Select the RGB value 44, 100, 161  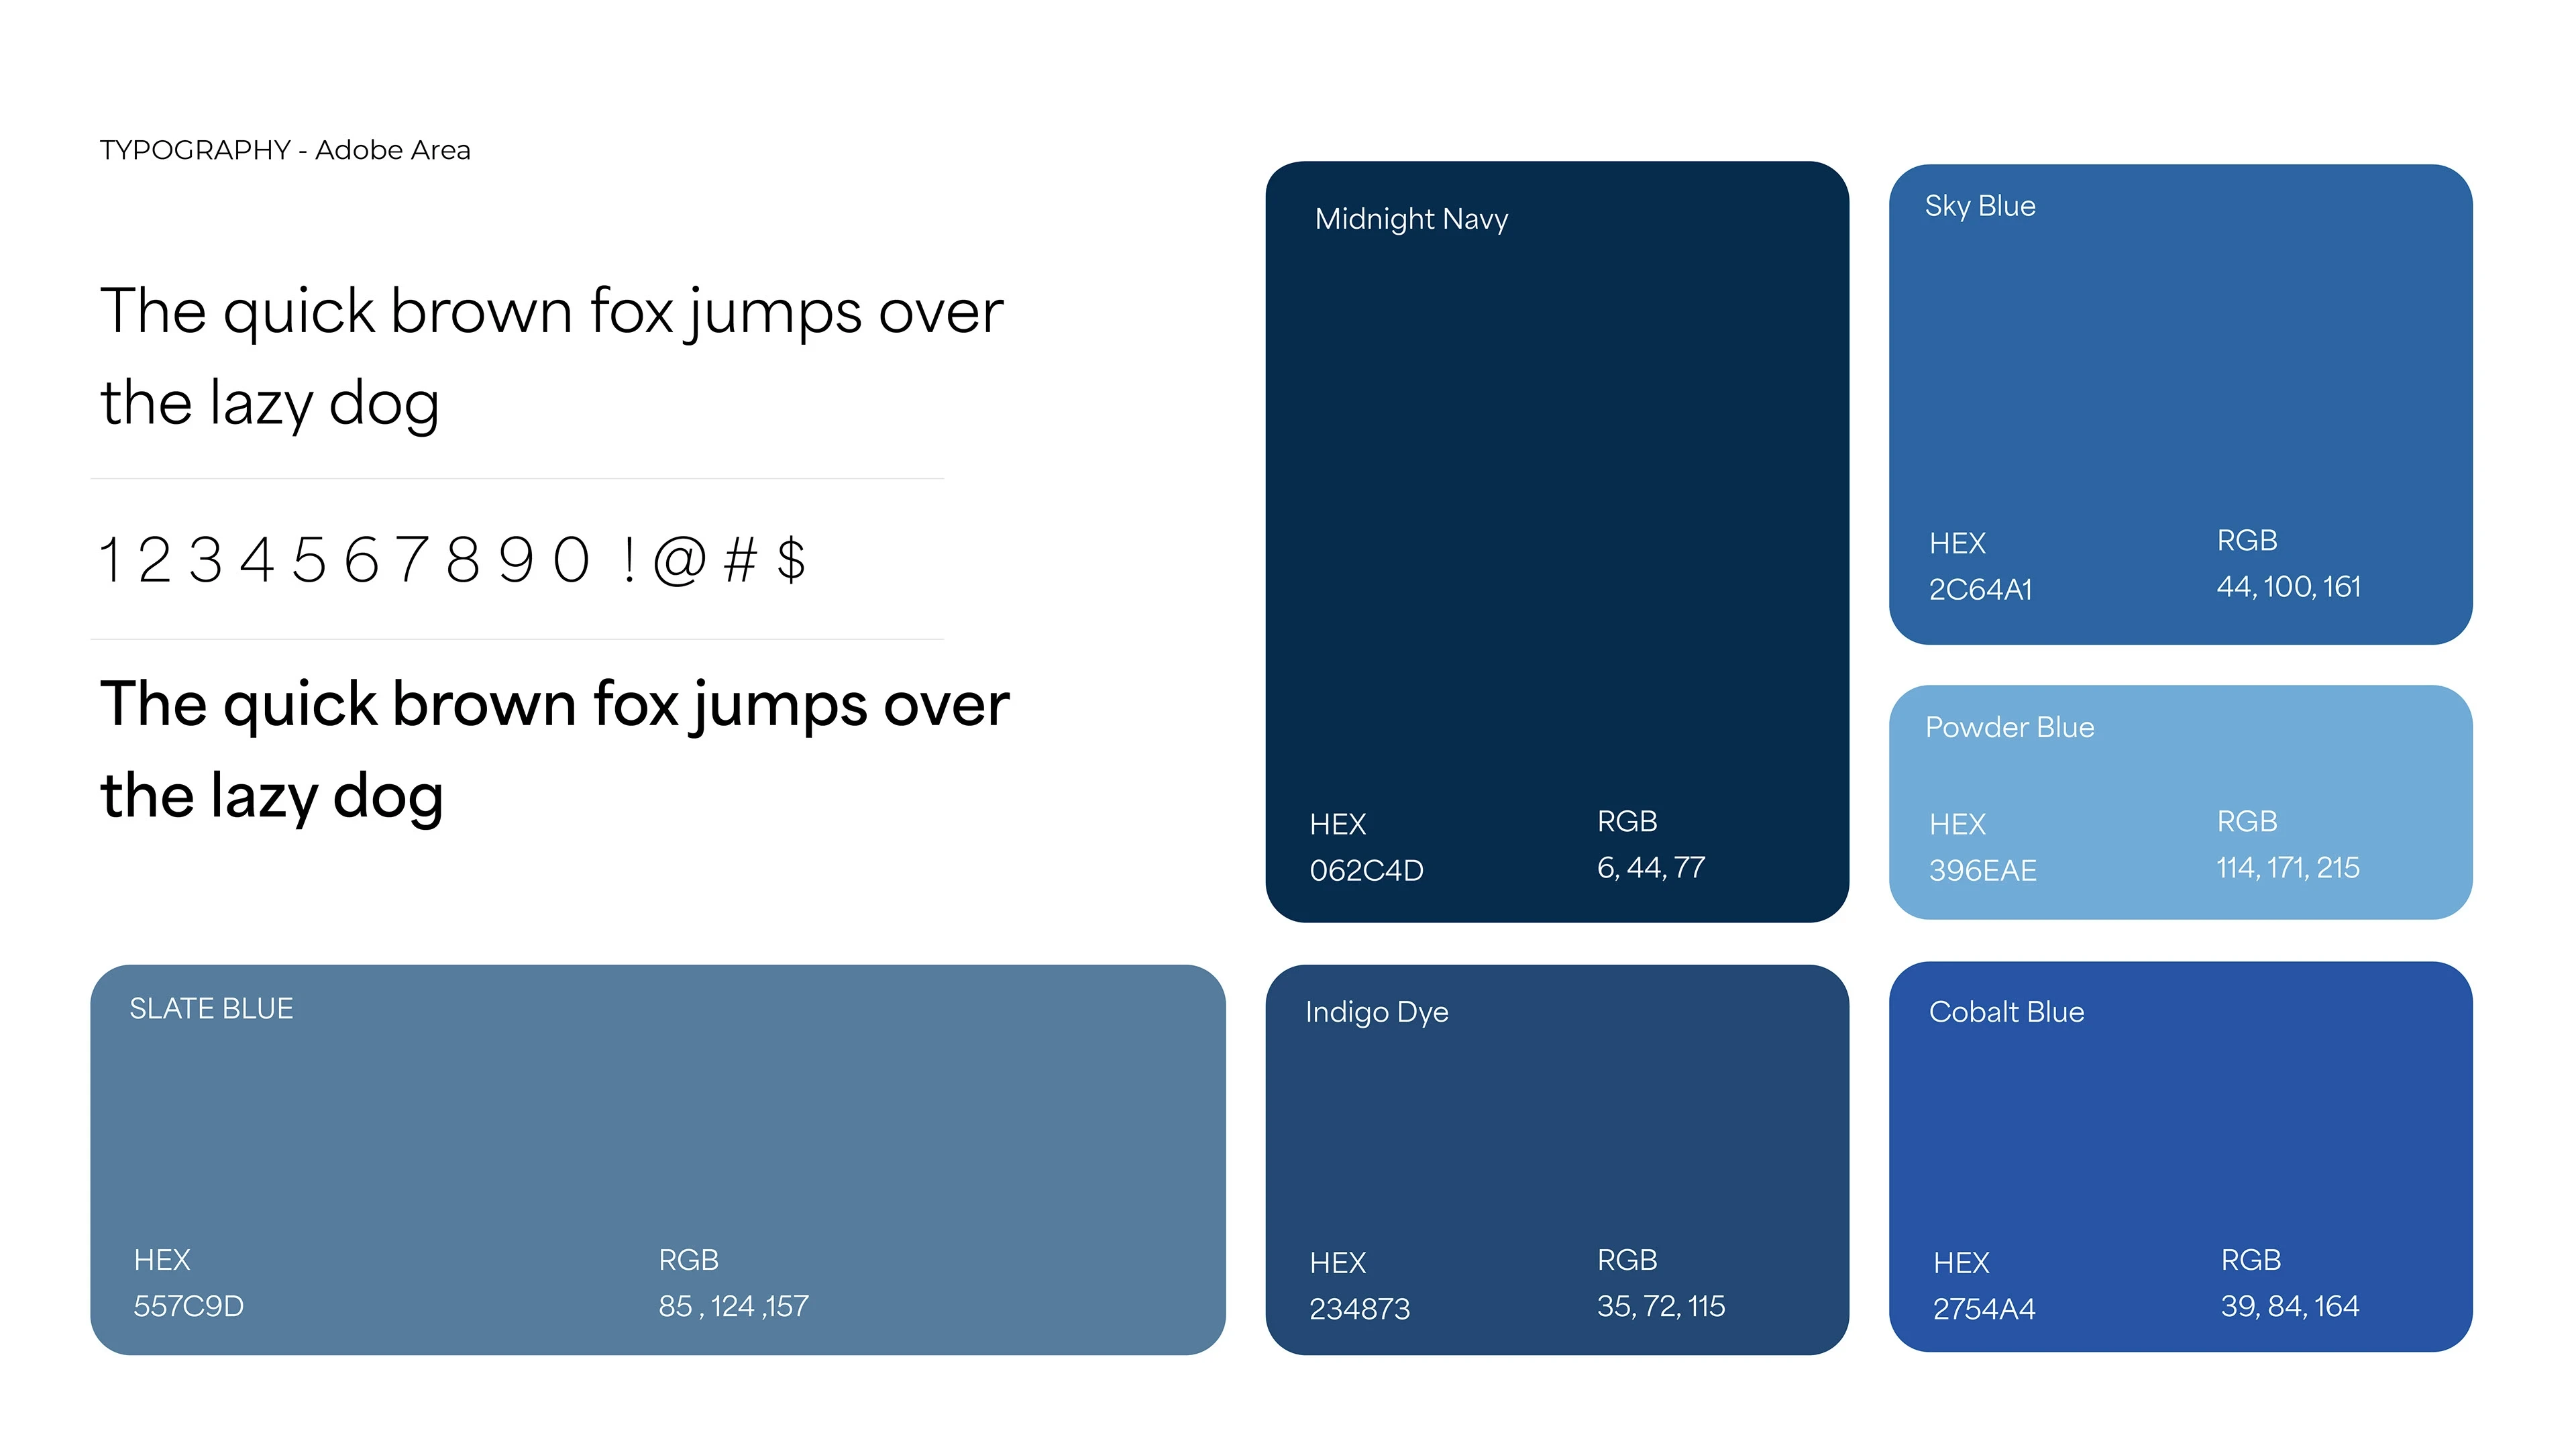pos(2288,586)
